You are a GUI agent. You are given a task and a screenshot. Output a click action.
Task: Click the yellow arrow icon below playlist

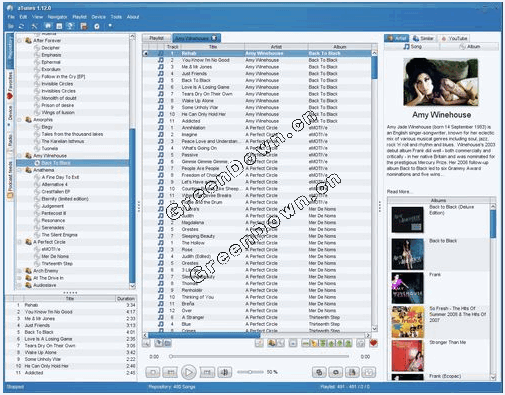coord(314,343)
